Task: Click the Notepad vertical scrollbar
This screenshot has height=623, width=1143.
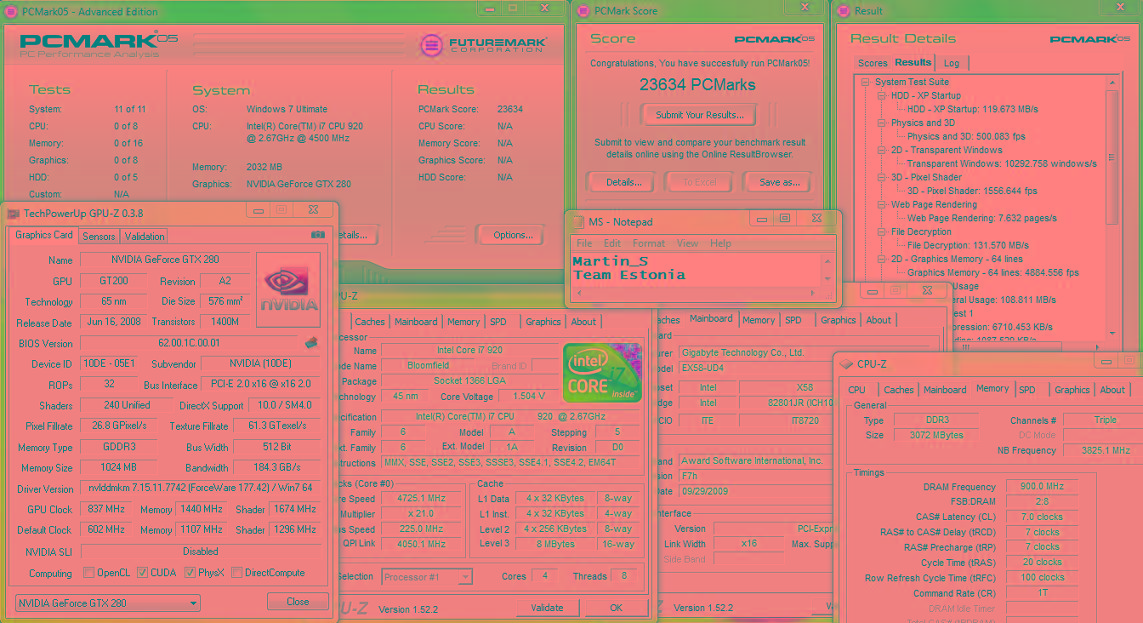Action: pyautogui.click(x=827, y=270)
